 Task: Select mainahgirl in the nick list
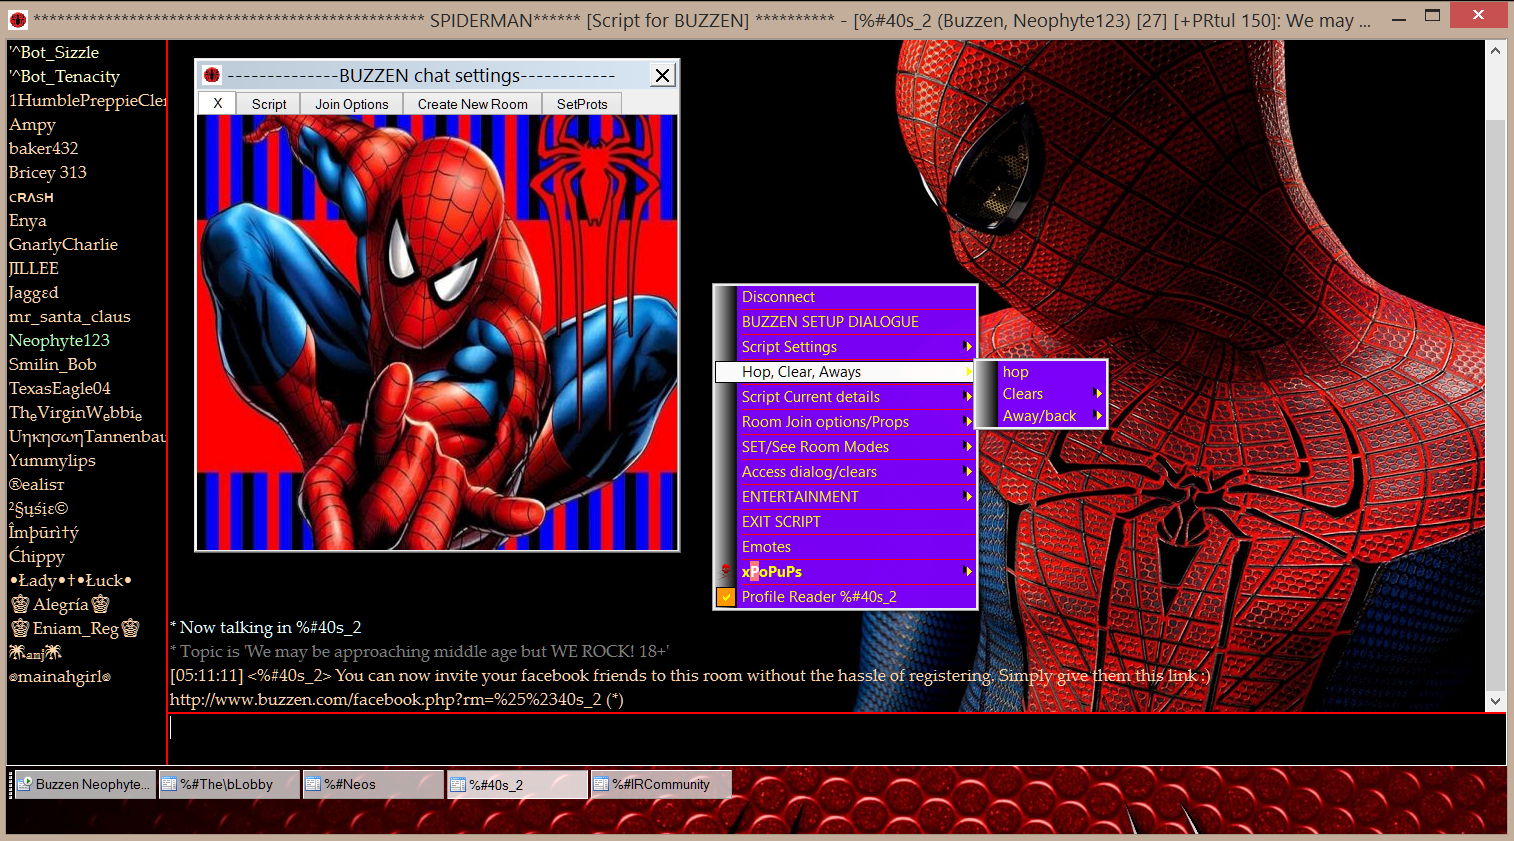click(59, 676)
